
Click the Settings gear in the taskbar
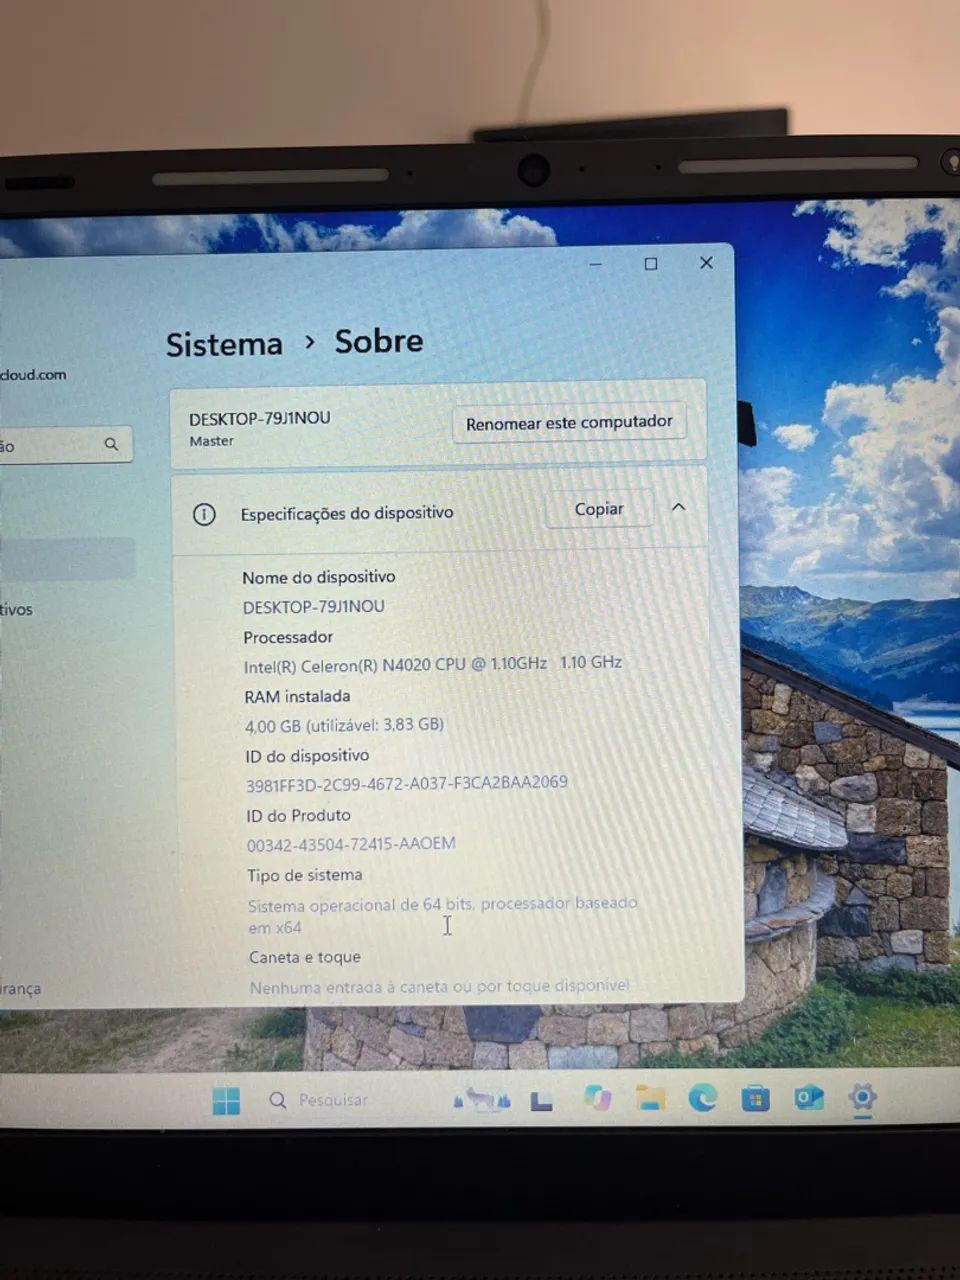[x=862, y=1096]
